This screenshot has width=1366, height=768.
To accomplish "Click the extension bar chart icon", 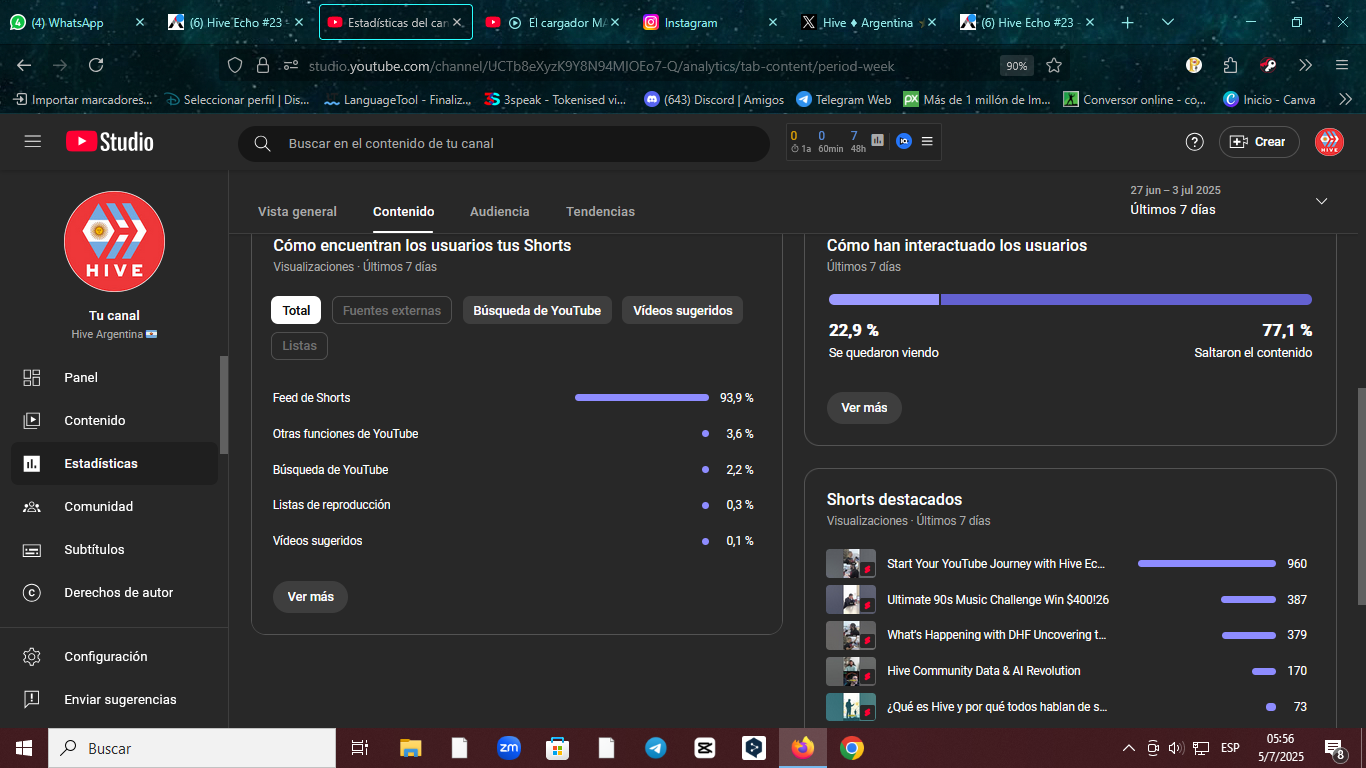I will (878, 141).
